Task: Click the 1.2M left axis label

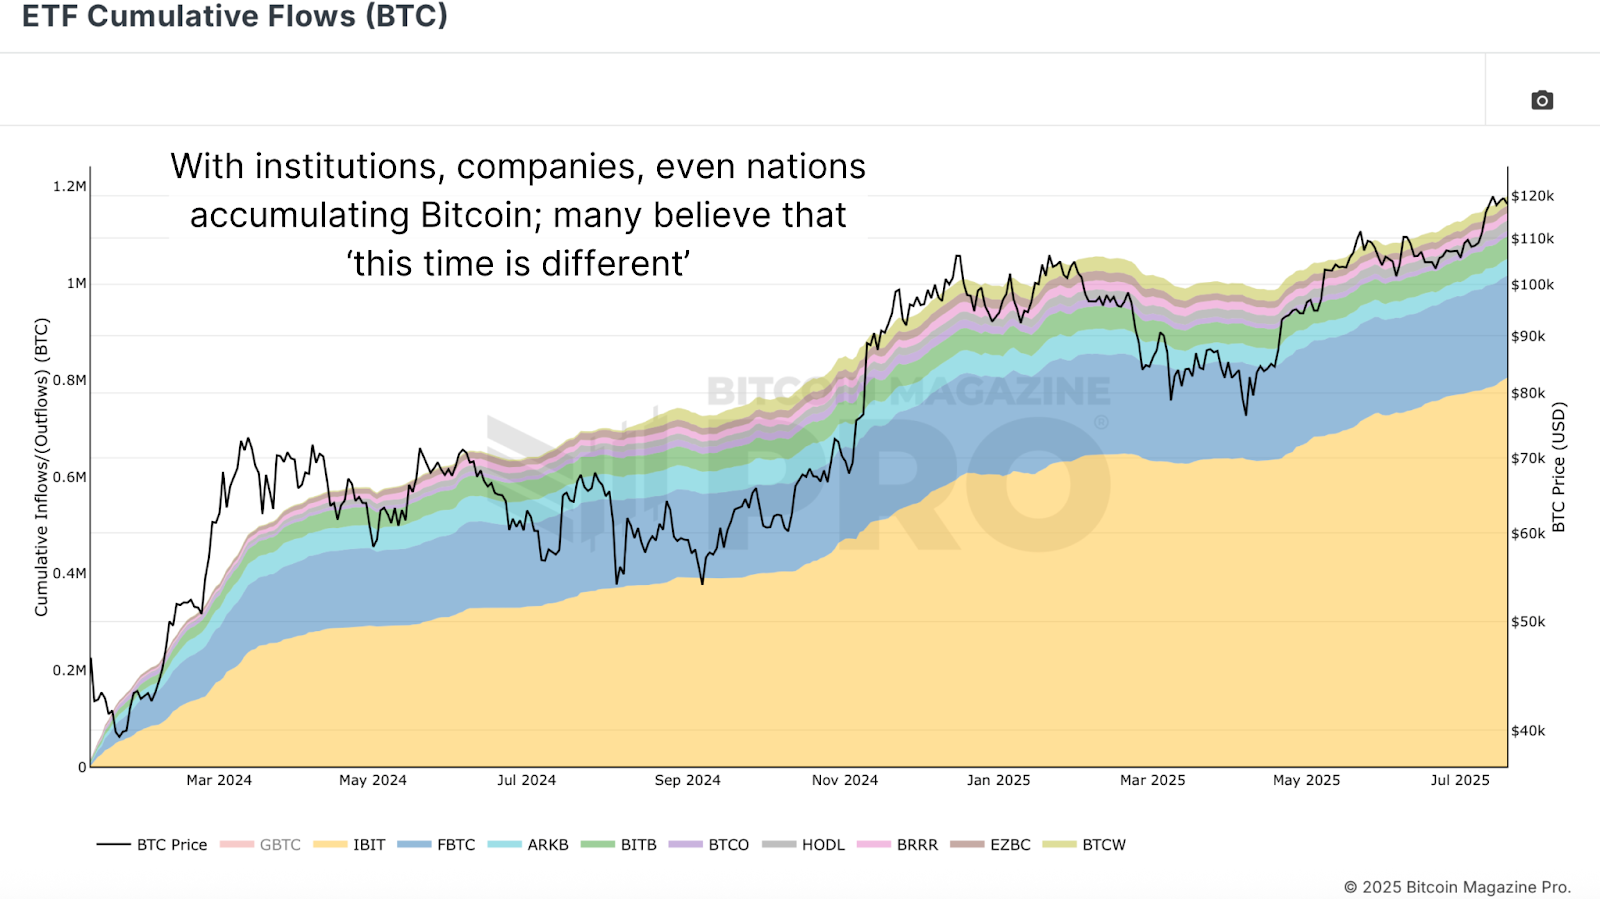Action: [x=70, y=186]
